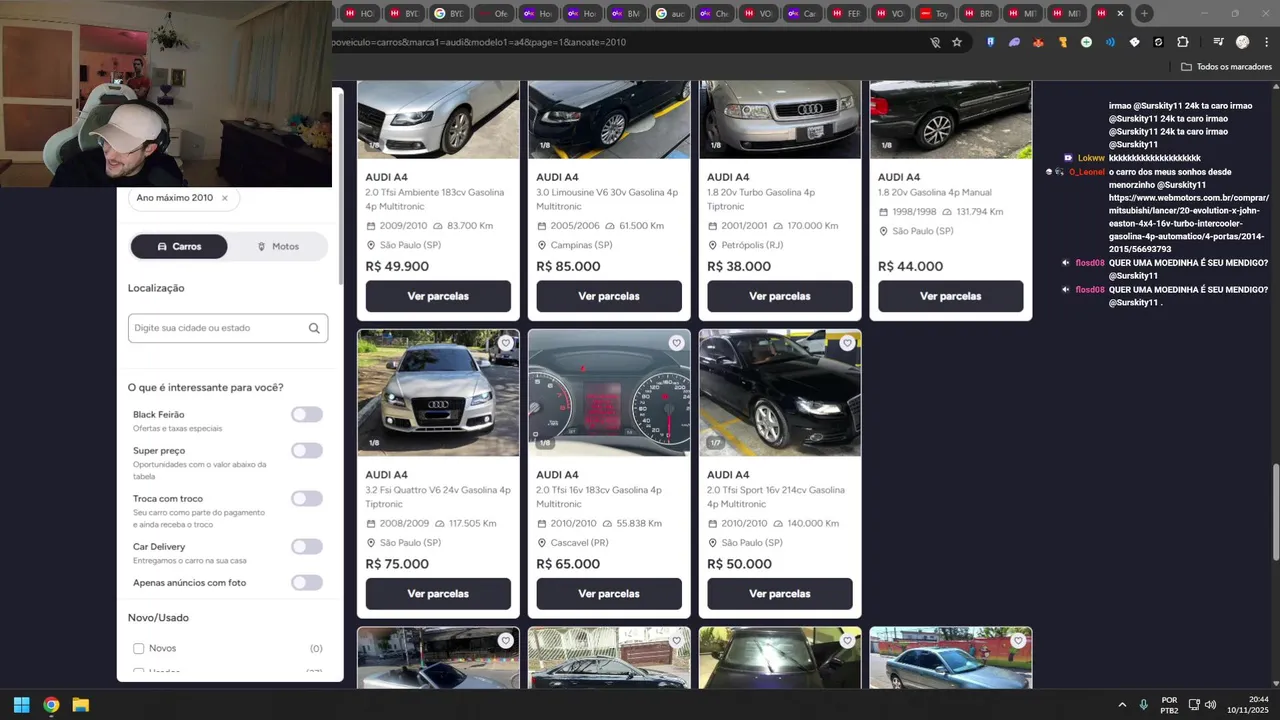Click the location search magnifier icon
1280x720 pixels.
click(314, 328)
